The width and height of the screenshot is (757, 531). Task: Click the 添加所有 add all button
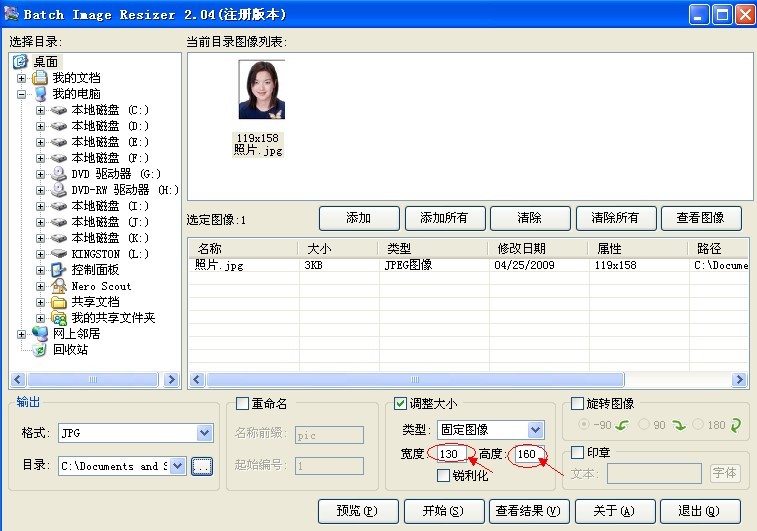pos(445,218)
